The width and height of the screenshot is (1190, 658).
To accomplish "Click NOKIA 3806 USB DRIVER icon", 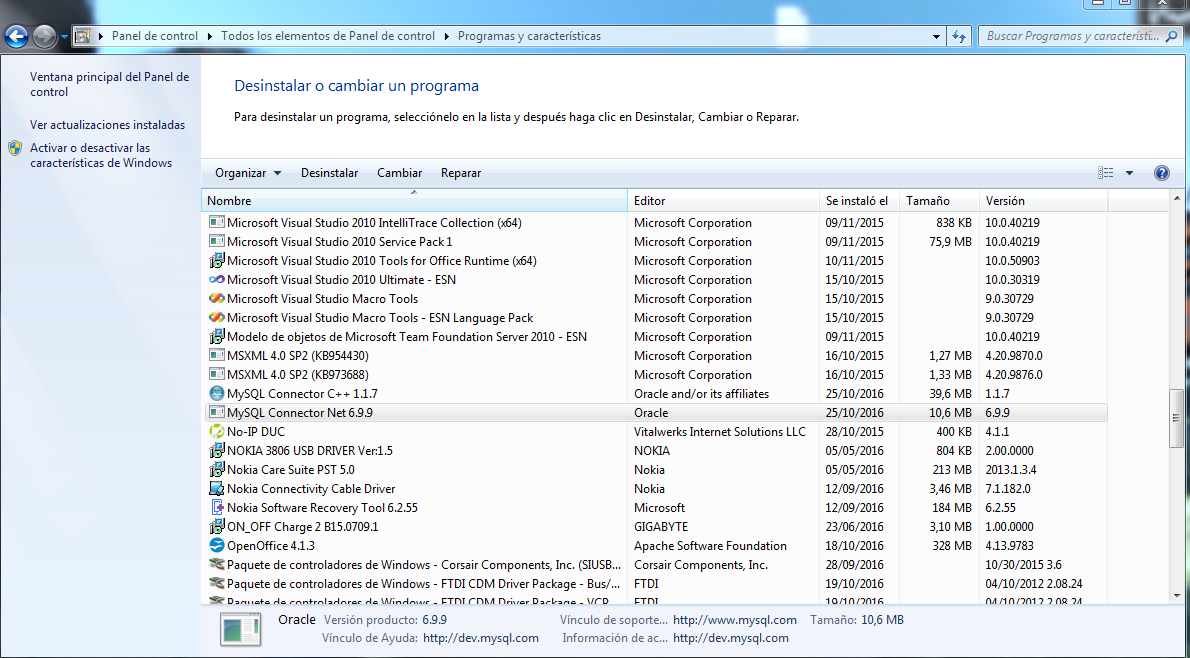I will [216, 451].
